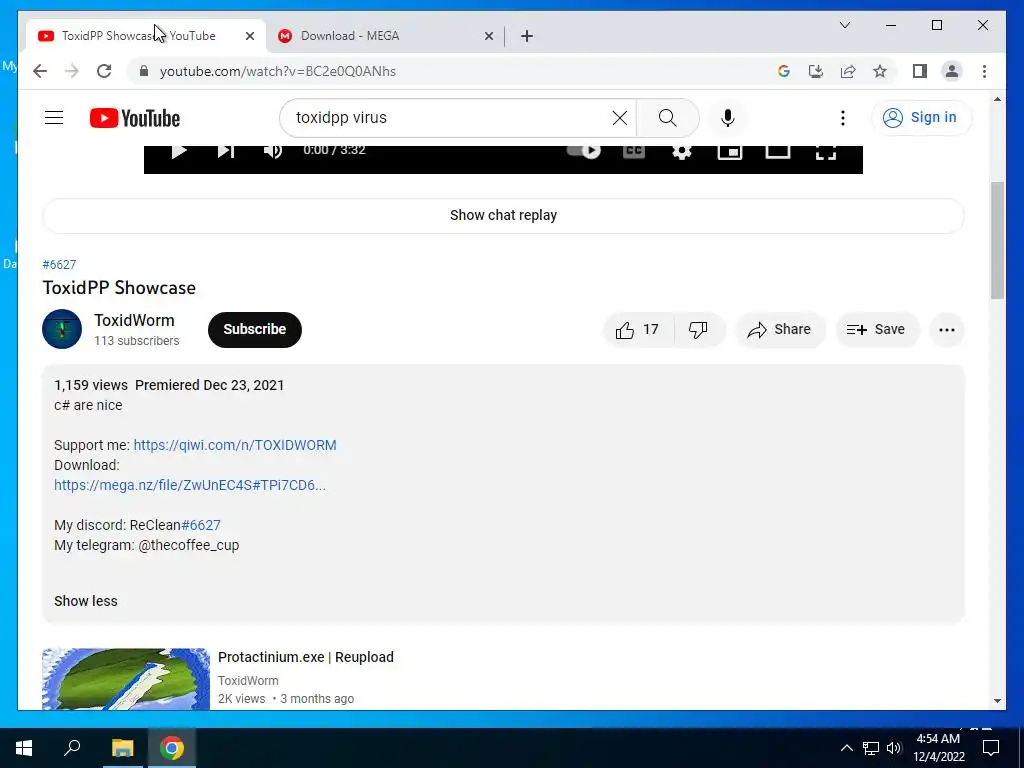Open the #6627 hashtag above title

tap(59, 264)
